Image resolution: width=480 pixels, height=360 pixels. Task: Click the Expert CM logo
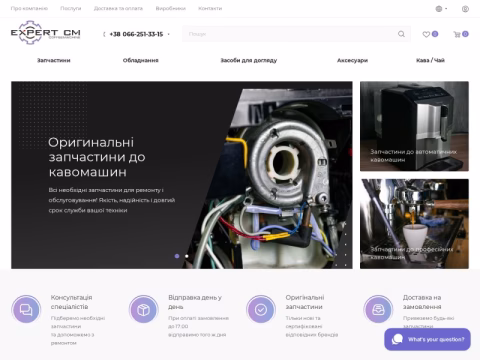(46, 33)
